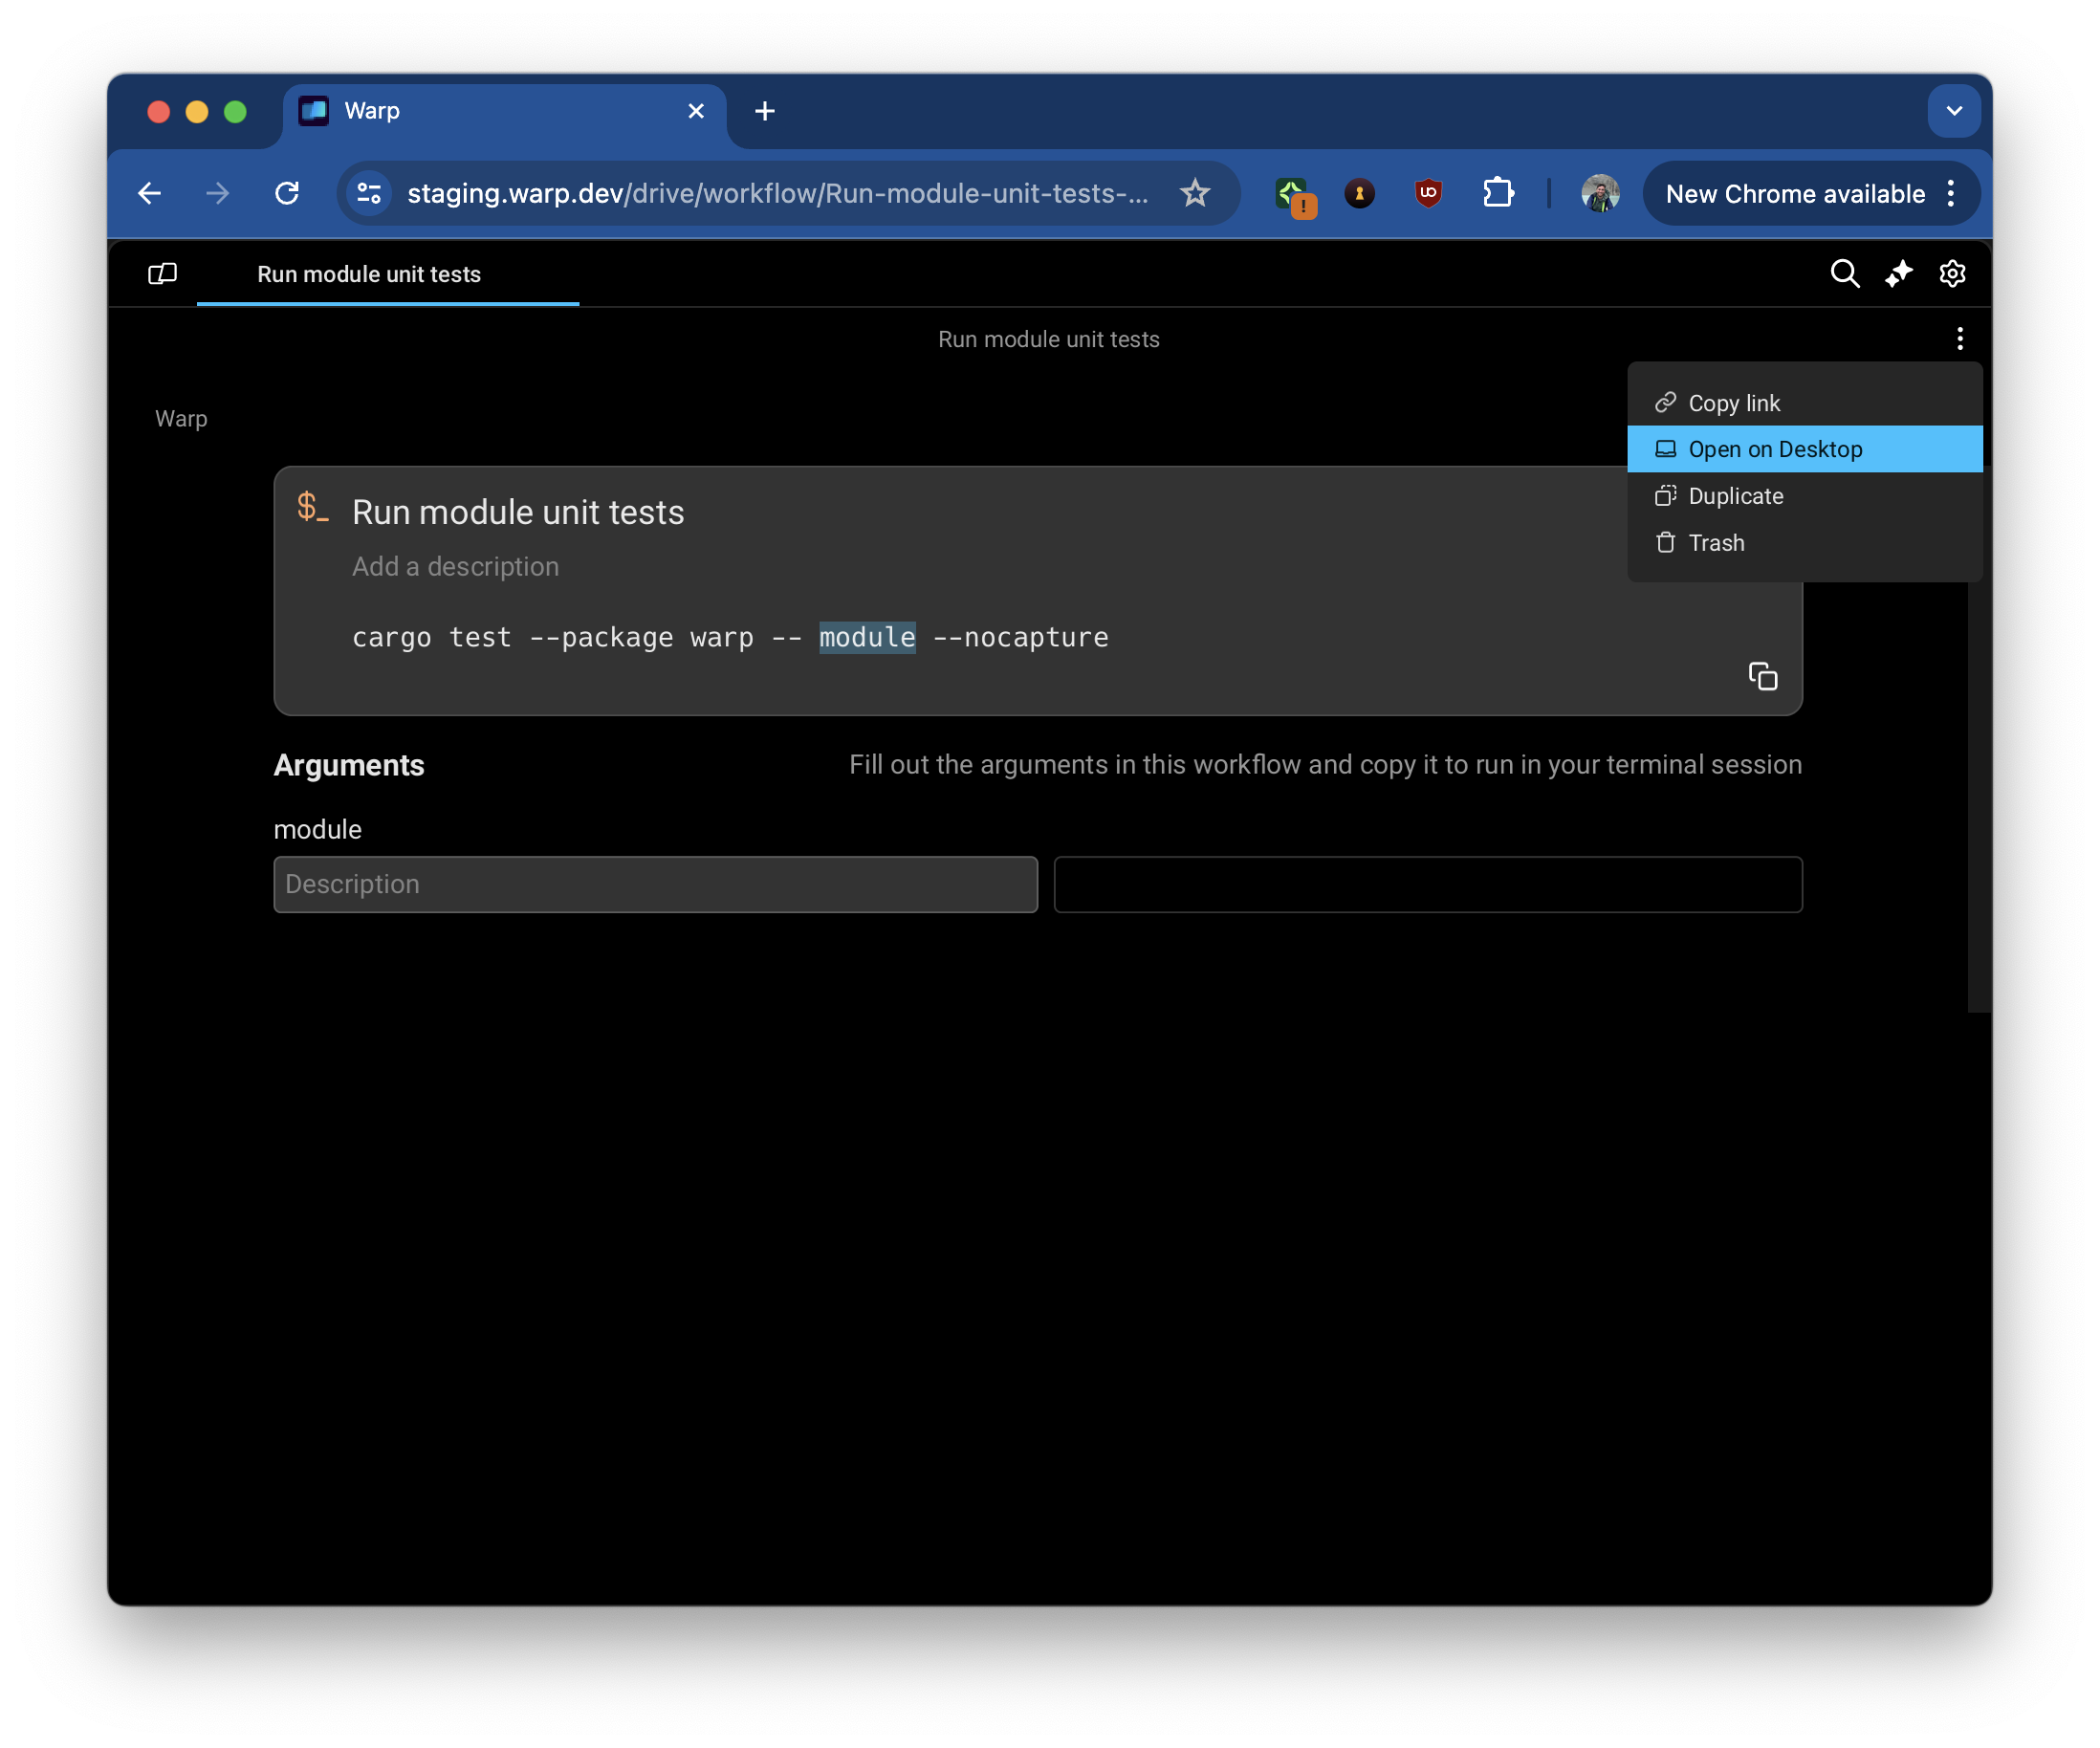Select Duplicate in the context menu

(x=1735, y=496)
